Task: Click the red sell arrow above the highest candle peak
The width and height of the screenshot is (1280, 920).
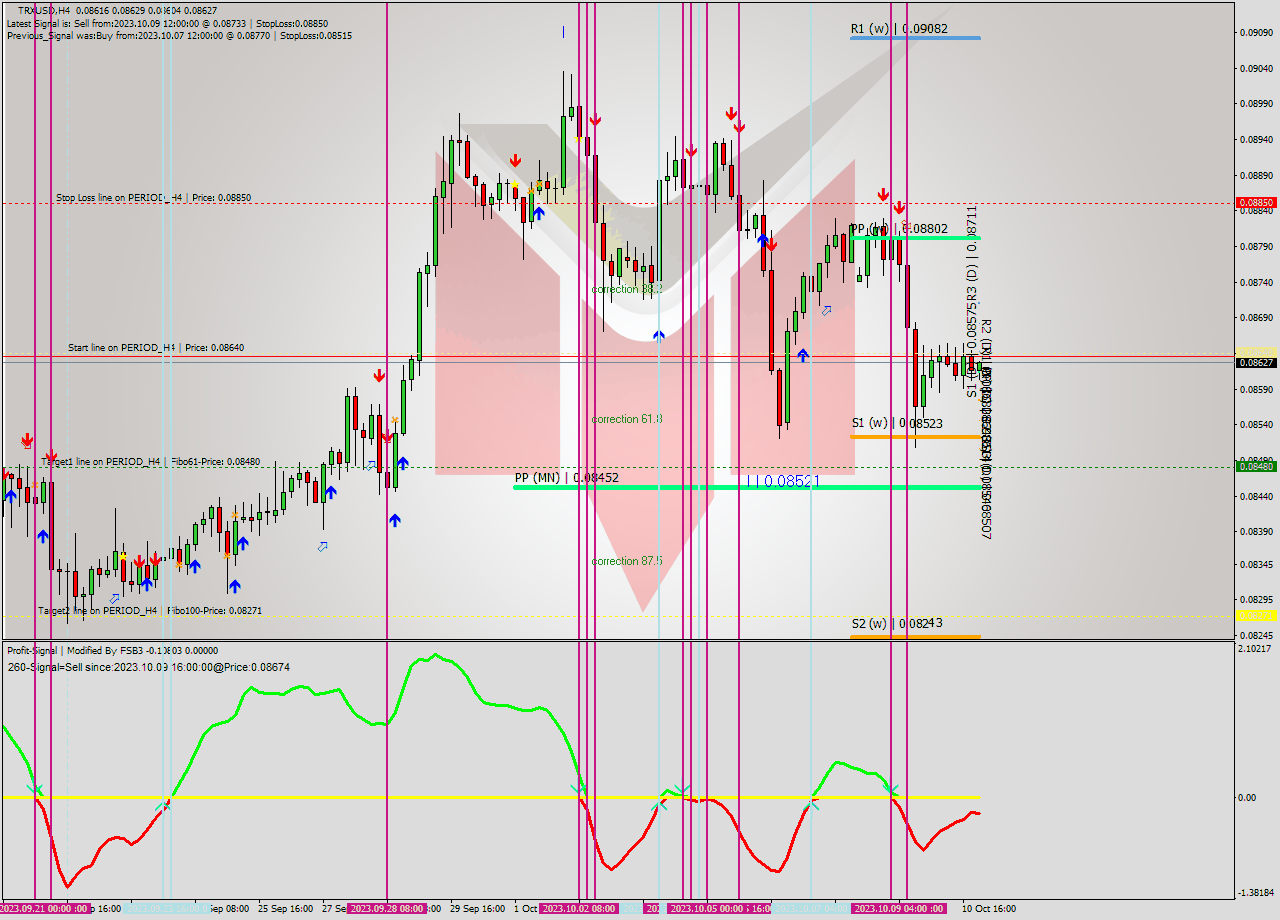Action: click(596, 118)
